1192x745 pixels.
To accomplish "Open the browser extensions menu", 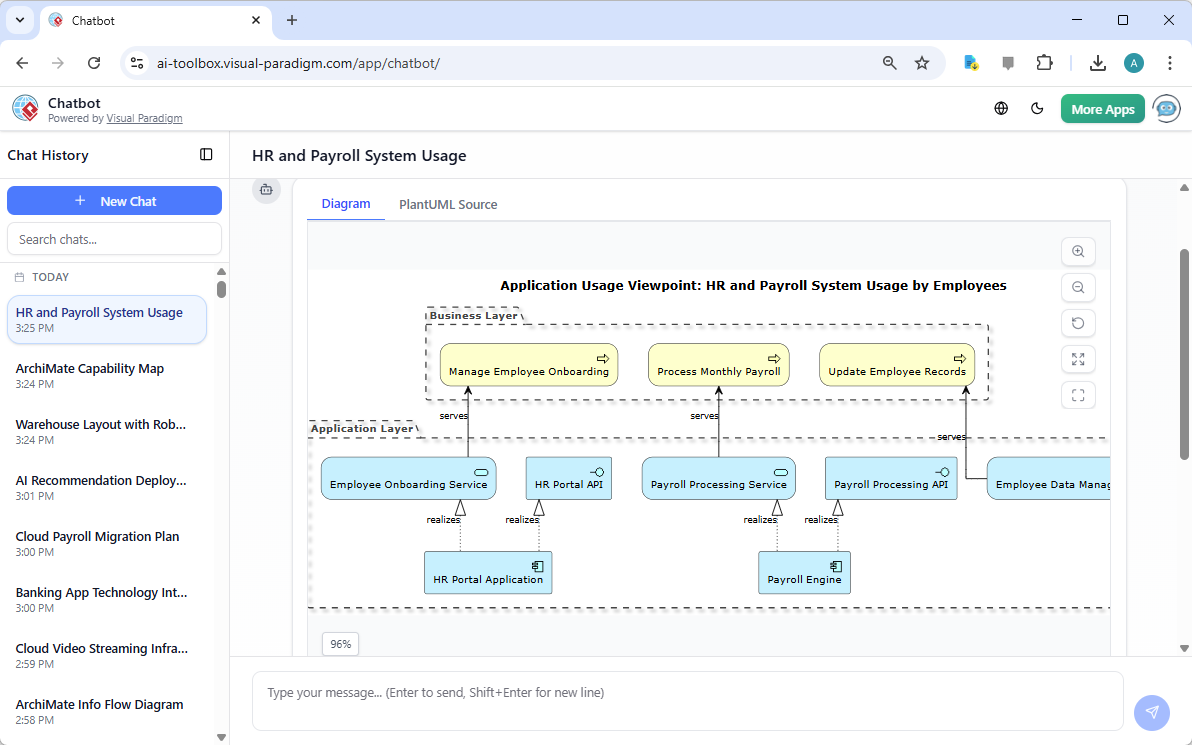I will (x=1044, y=62).
